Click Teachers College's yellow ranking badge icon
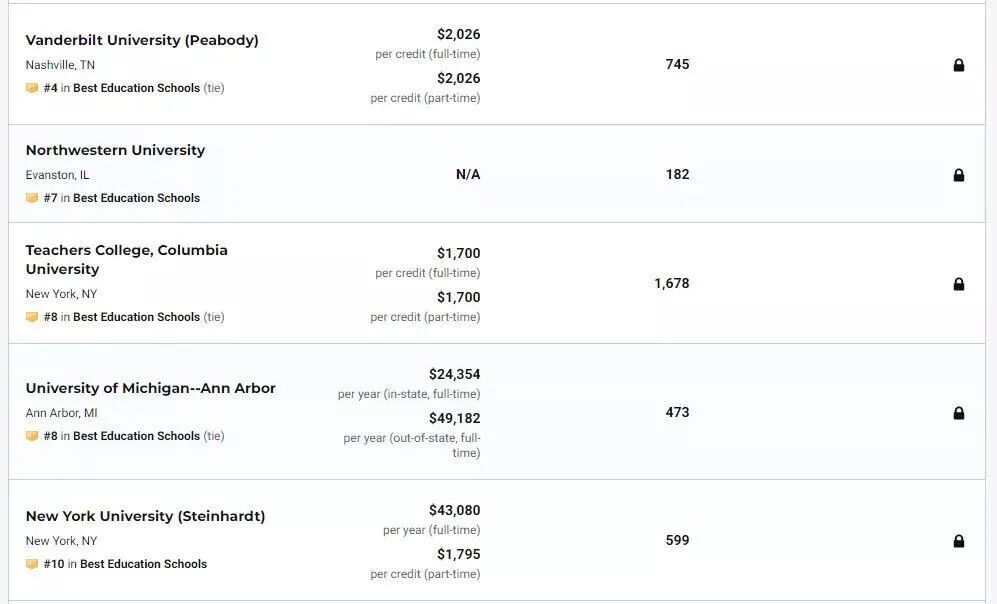997x604 pixels. [32, 317]
